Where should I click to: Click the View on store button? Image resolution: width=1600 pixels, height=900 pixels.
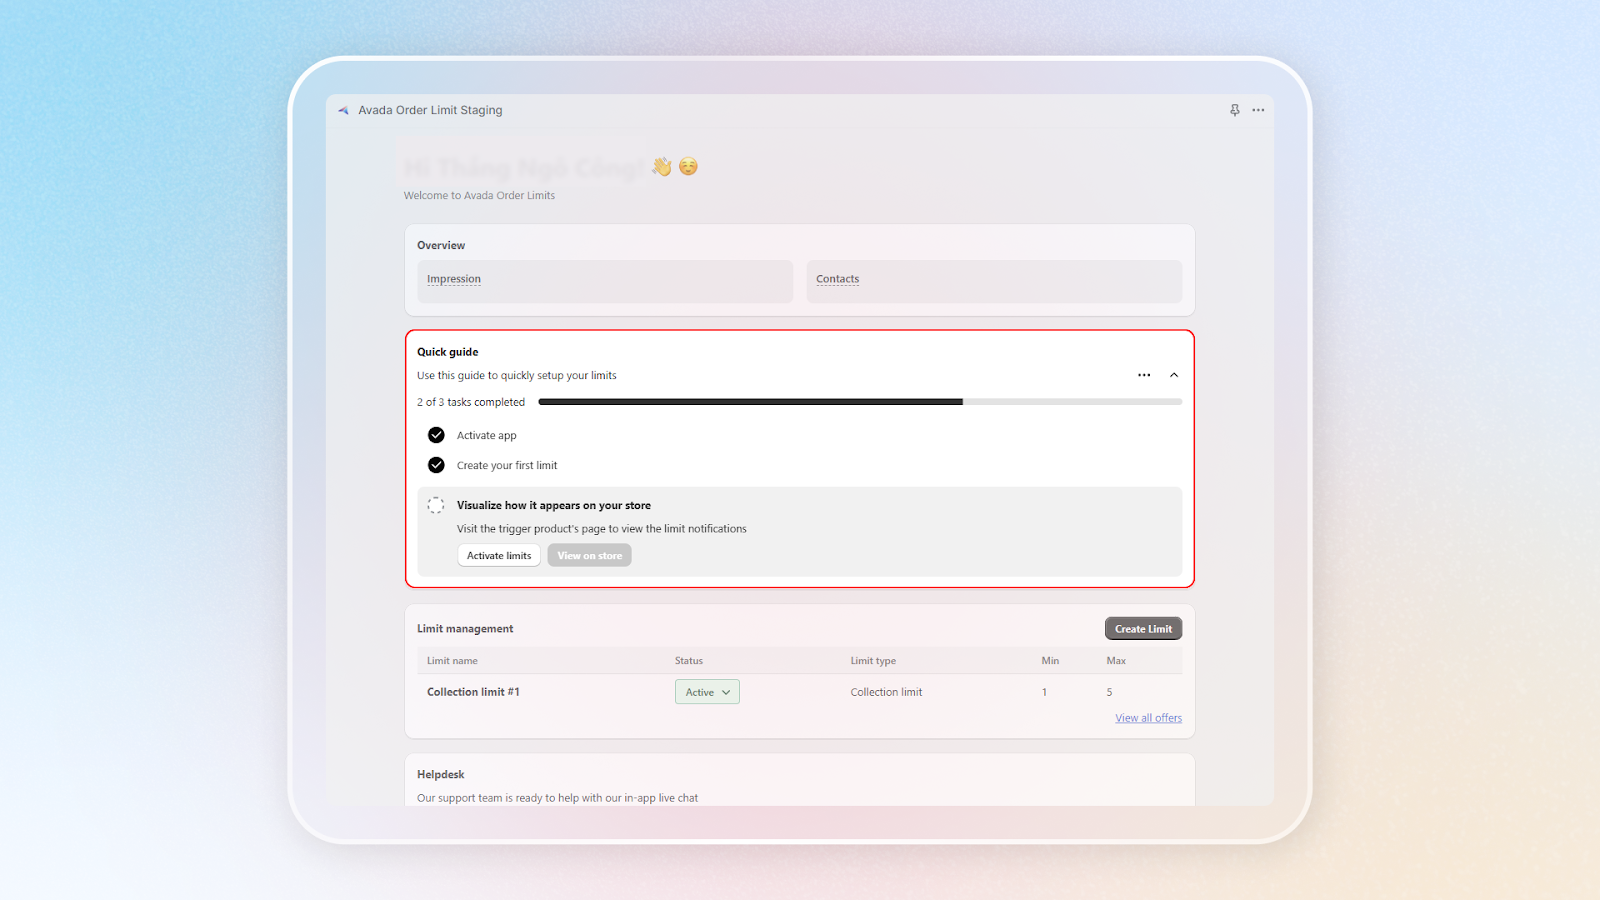[x=589, y=555]
